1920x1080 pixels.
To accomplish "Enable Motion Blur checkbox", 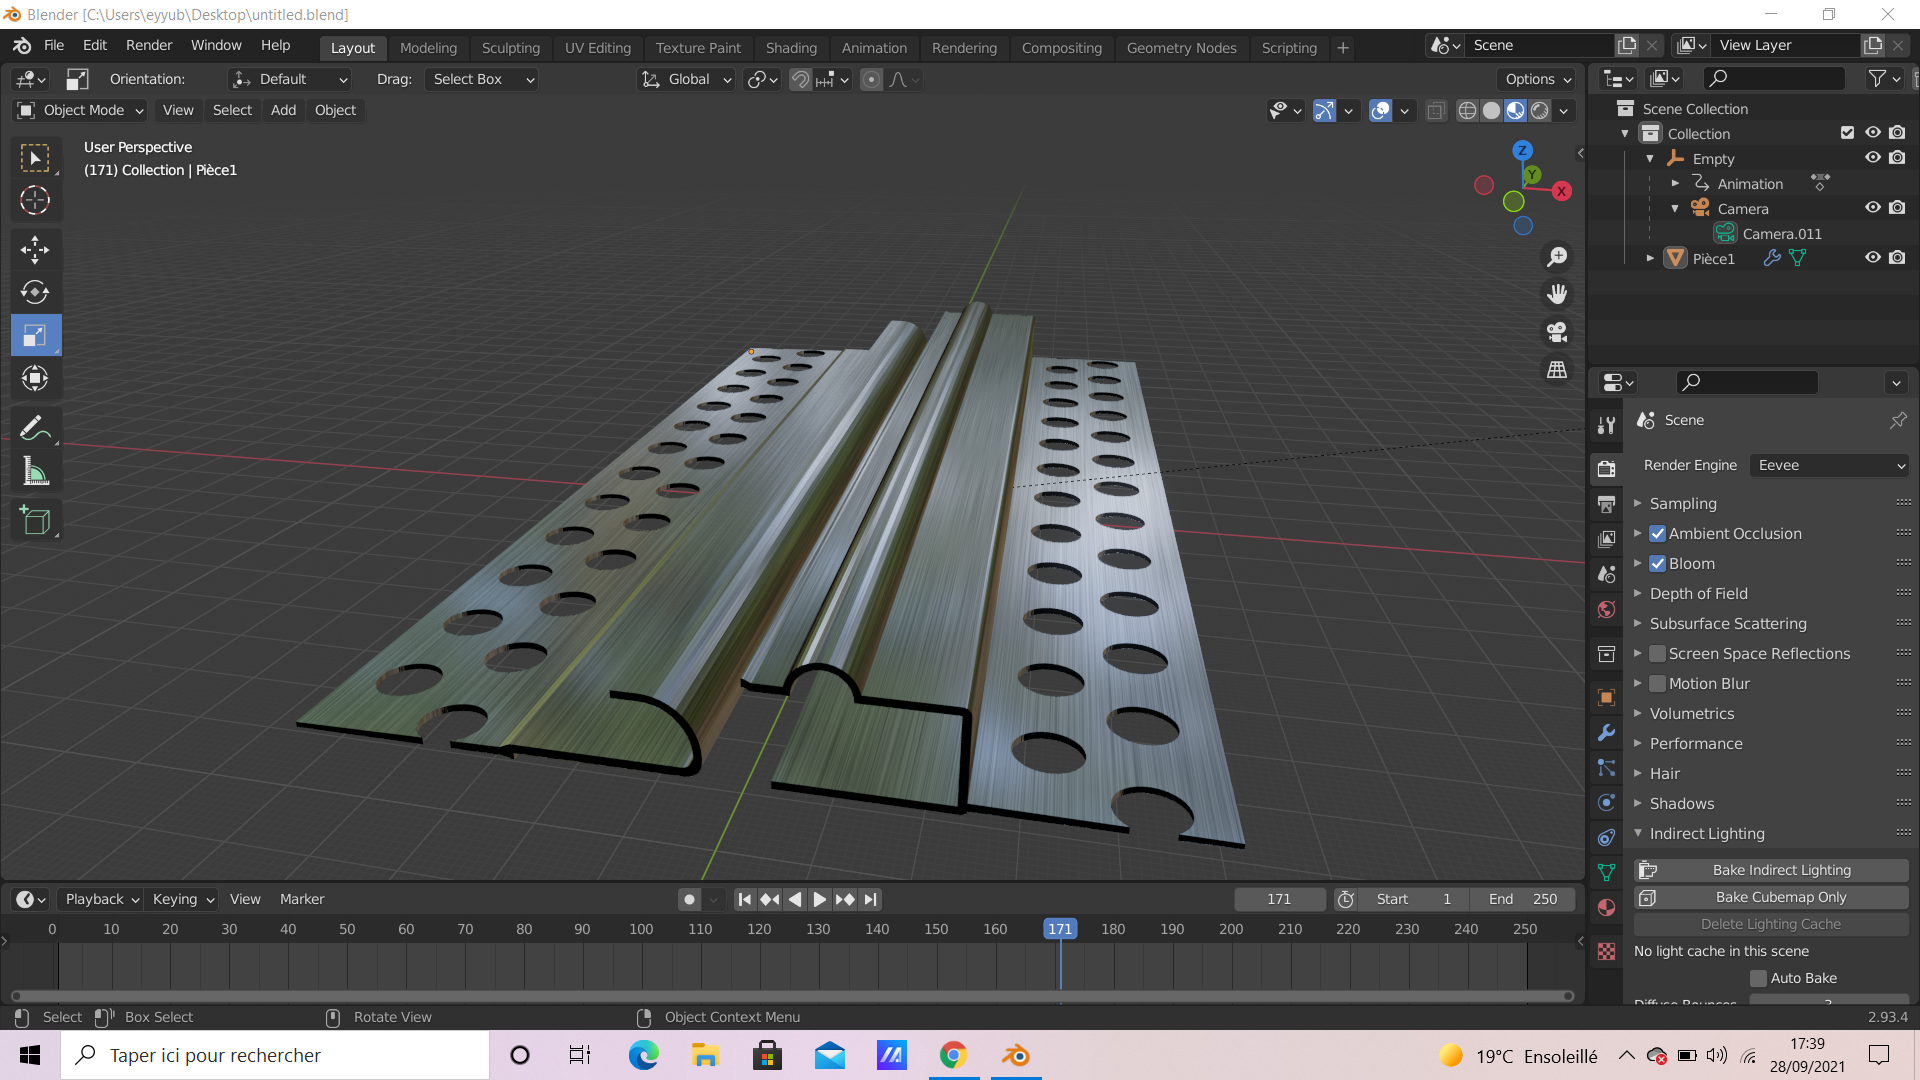I will 1657,684.
